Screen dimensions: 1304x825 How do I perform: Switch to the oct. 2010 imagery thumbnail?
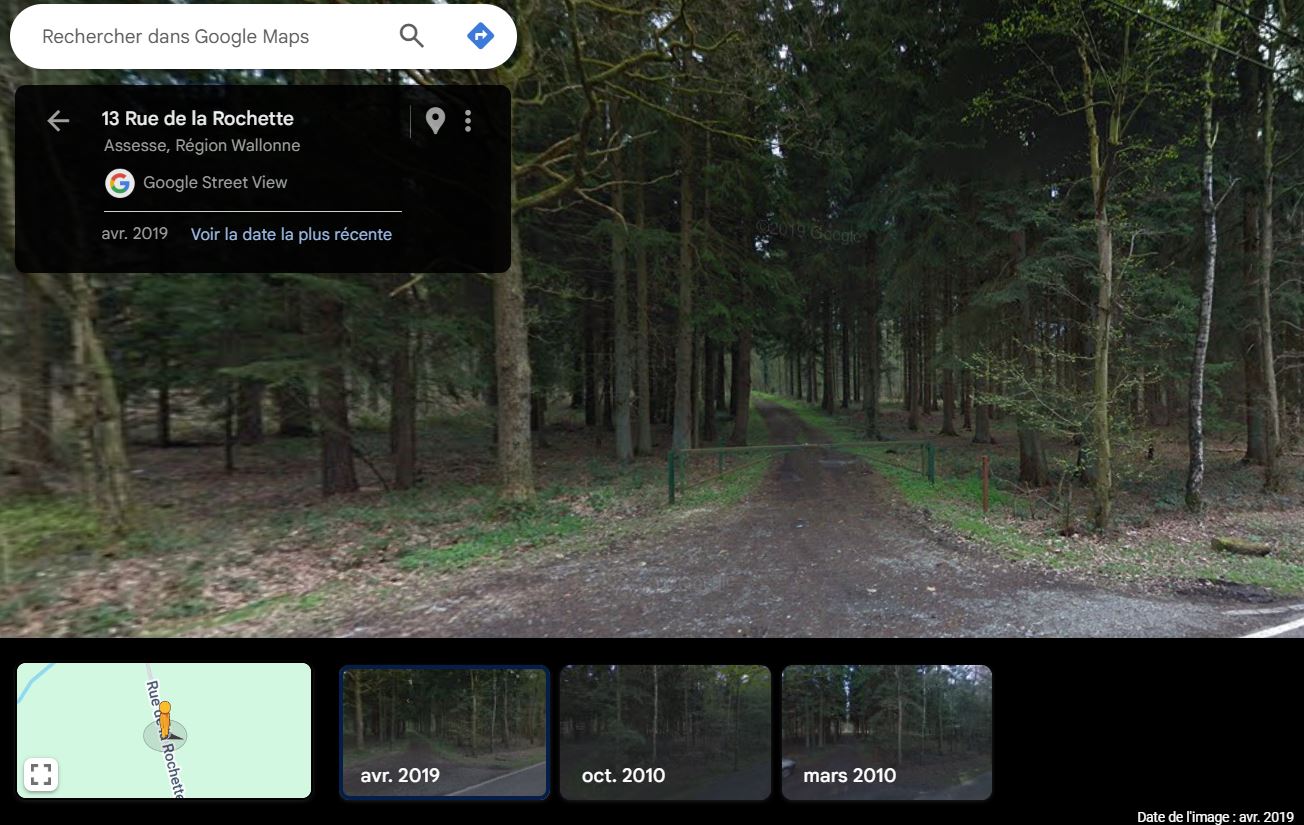665,733
